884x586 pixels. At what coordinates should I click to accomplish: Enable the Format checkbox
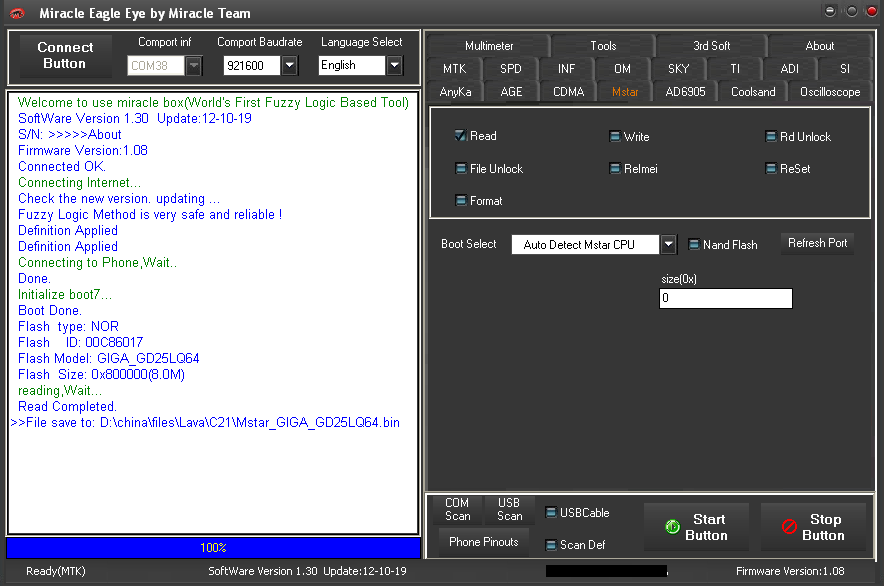click(461, 201)
